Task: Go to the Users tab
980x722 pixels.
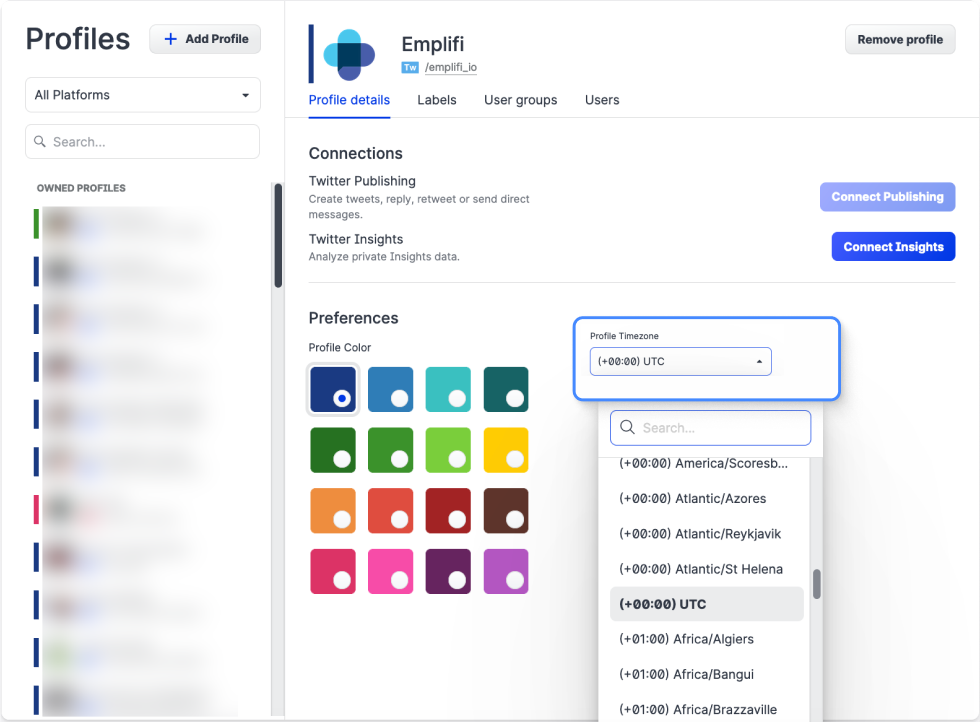Action: pyautogui.click(x=602, y=100)
